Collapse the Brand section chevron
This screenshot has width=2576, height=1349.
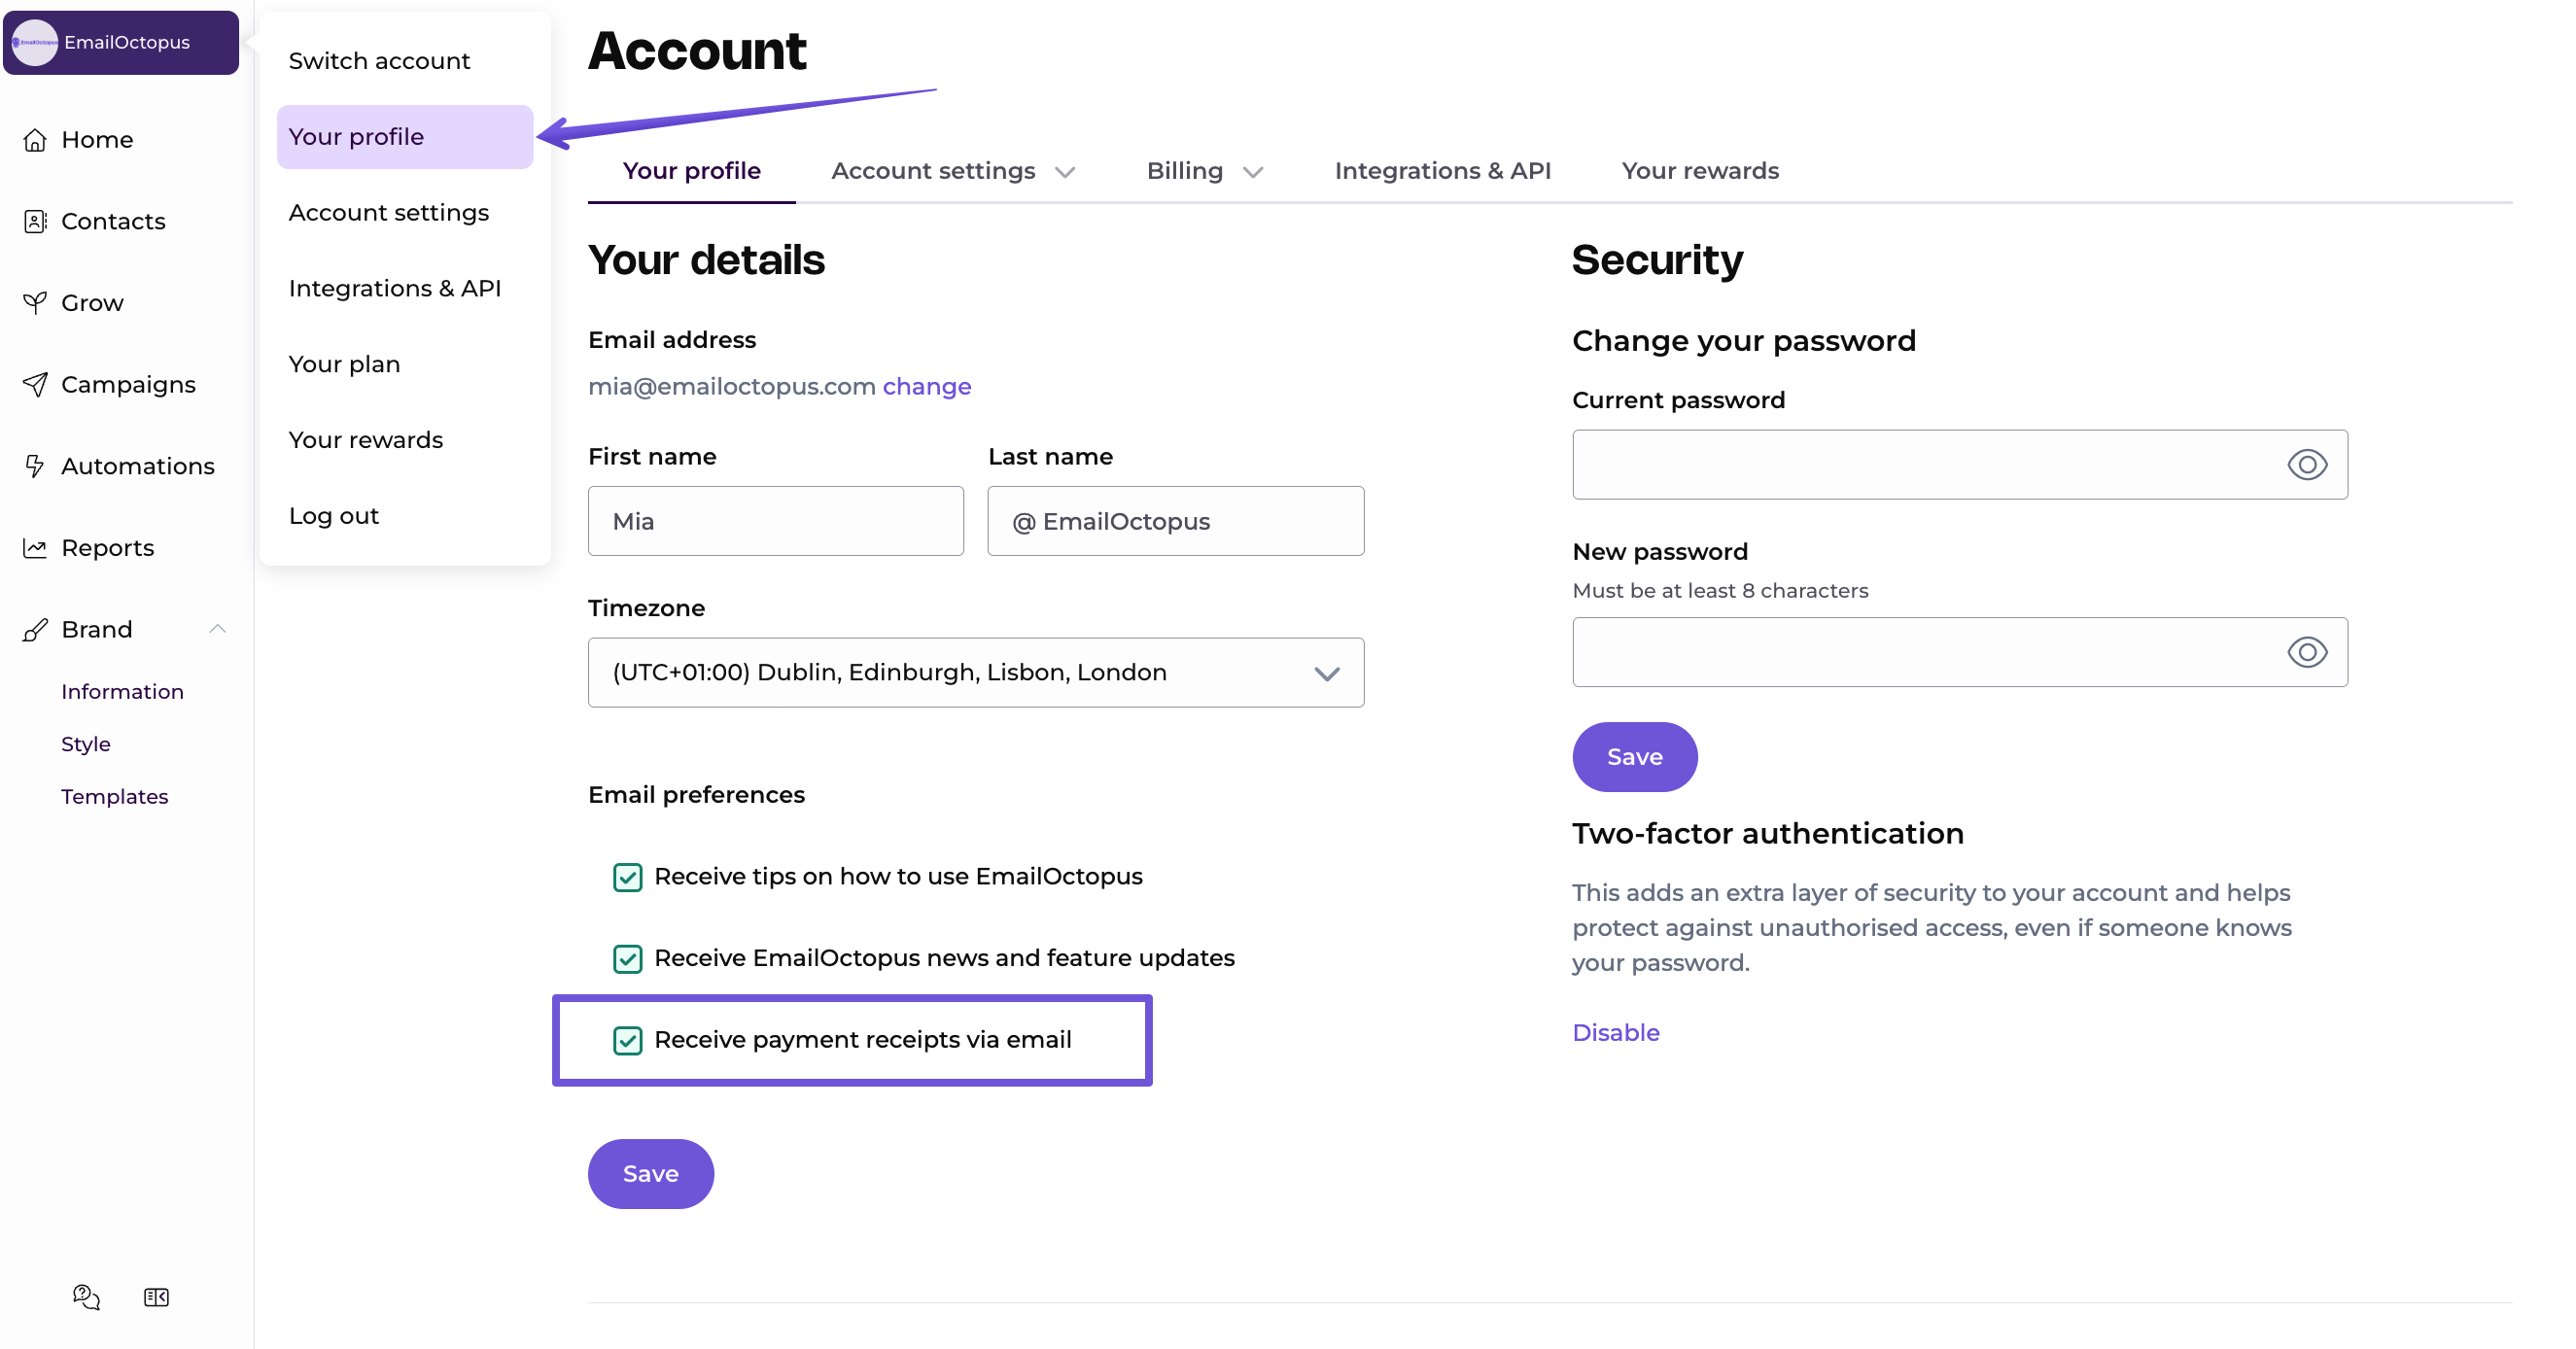(217, 629)
